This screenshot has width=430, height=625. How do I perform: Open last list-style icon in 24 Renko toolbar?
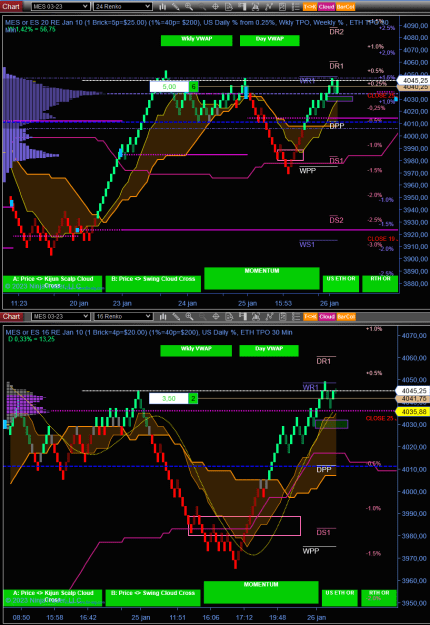point(295,6)
